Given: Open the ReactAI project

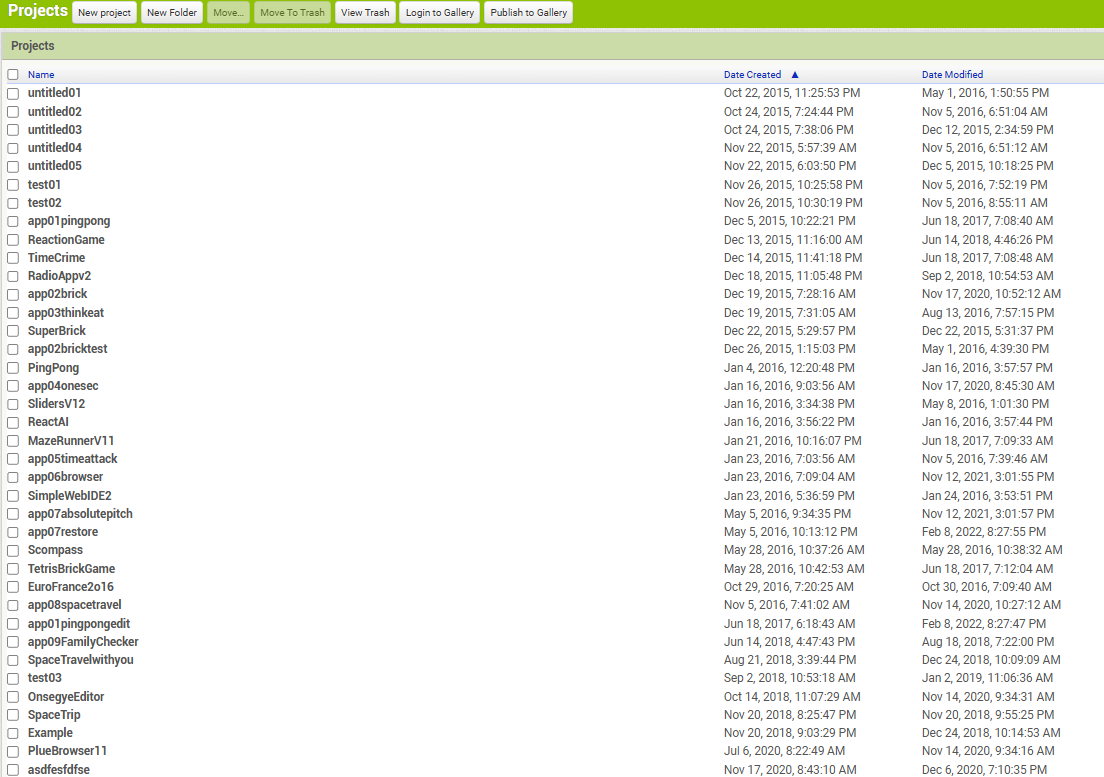Looking at the screenshot, I should pyautogui.click(x=48, y=422).
